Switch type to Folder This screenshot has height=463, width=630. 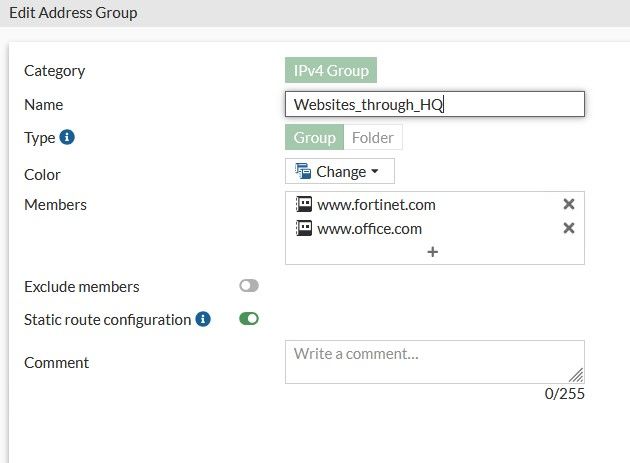point(373,138)
